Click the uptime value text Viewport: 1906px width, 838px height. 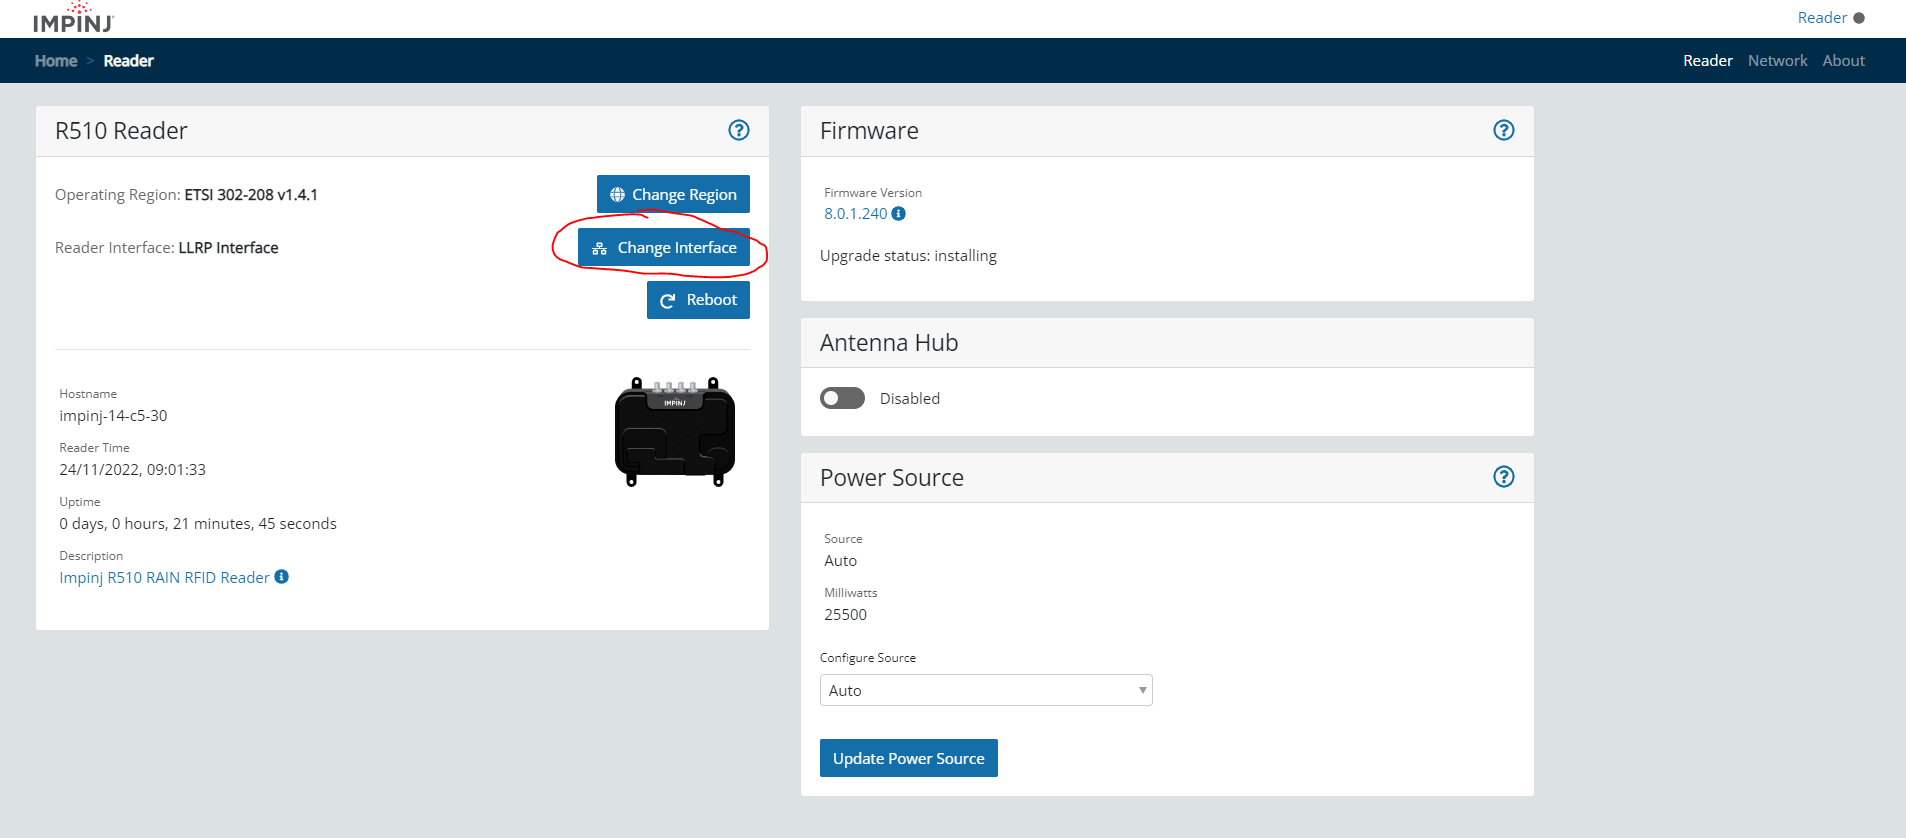pyautogui.click(x=198, y=523)
